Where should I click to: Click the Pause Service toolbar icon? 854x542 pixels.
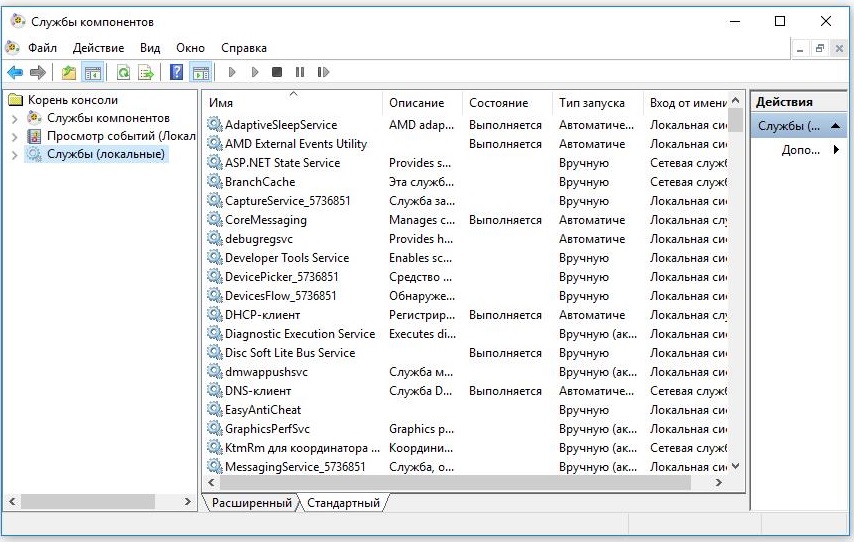[300, 72]
